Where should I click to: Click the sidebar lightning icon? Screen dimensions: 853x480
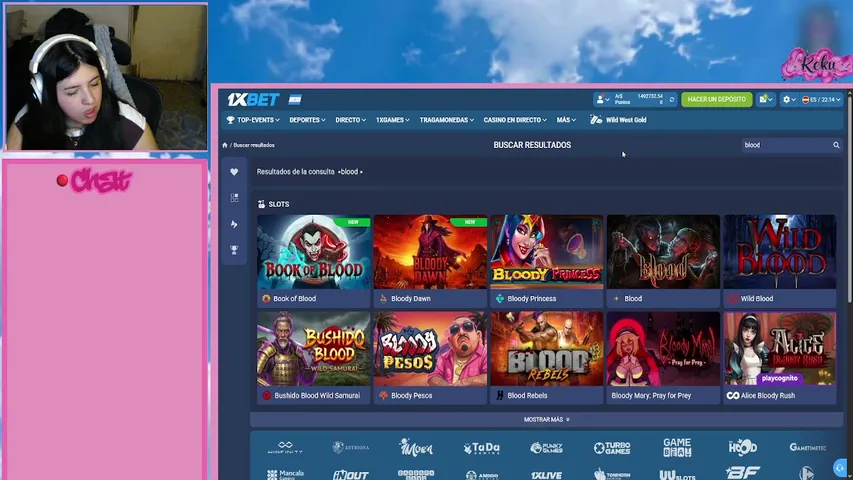(234, 224)
